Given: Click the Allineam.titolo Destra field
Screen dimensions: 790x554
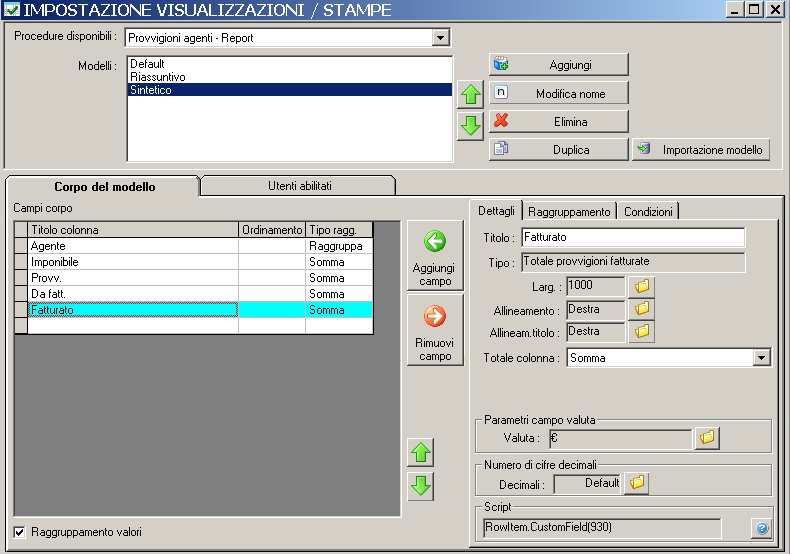Looking at the screenshot, I should [596, 331].
